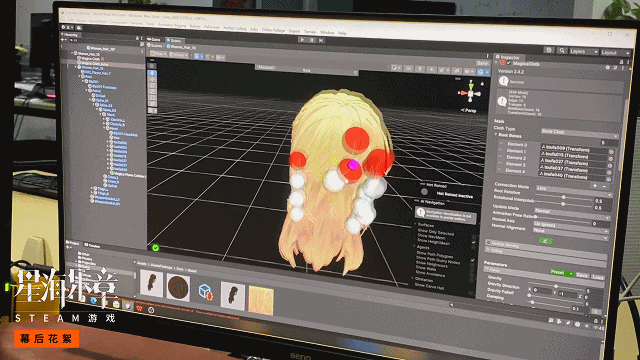Collapse the Root Bones foldout

496,135
